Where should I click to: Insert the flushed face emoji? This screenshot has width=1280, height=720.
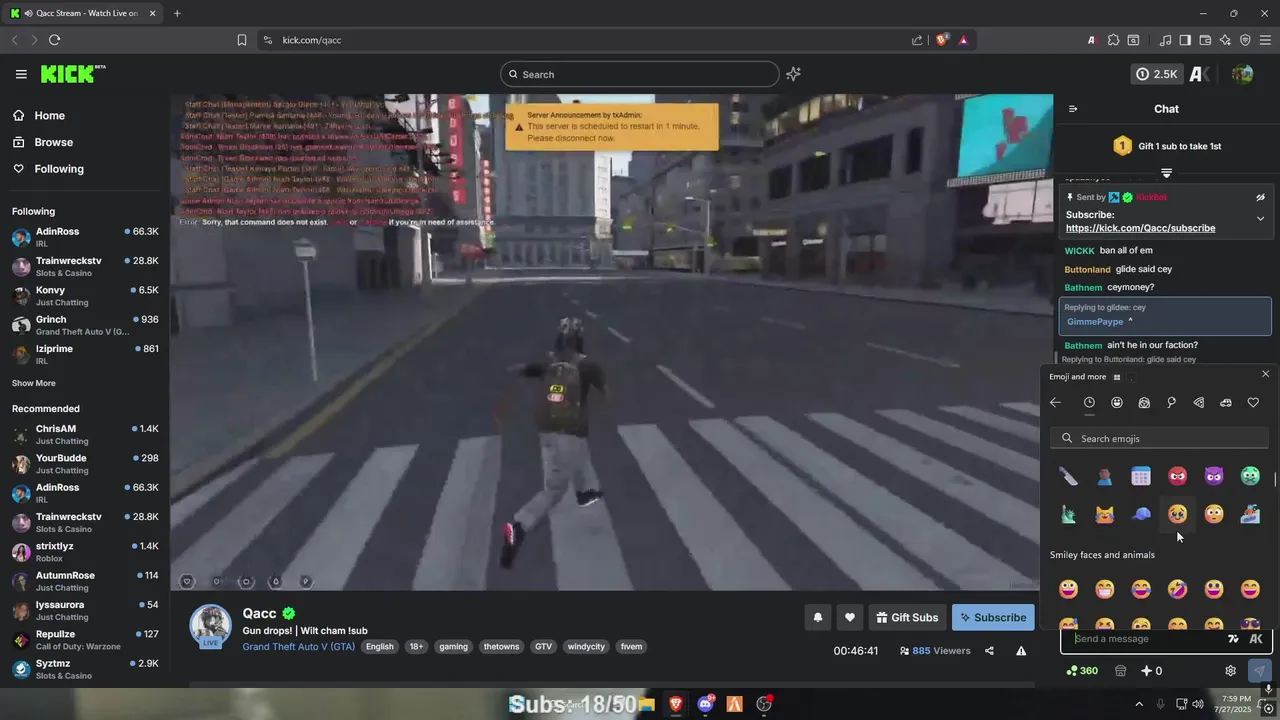1214,514
